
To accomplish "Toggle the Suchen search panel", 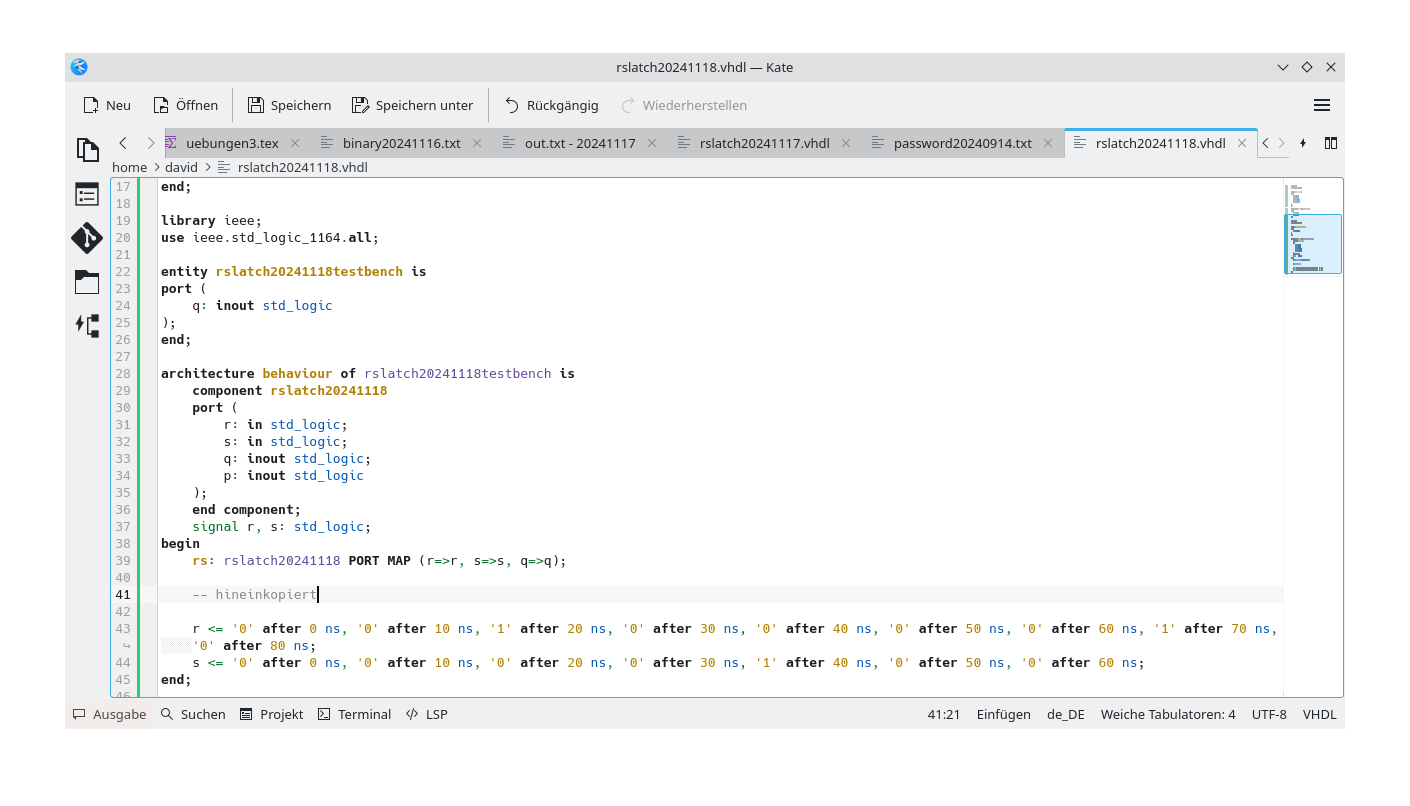I will click(193, 714).
